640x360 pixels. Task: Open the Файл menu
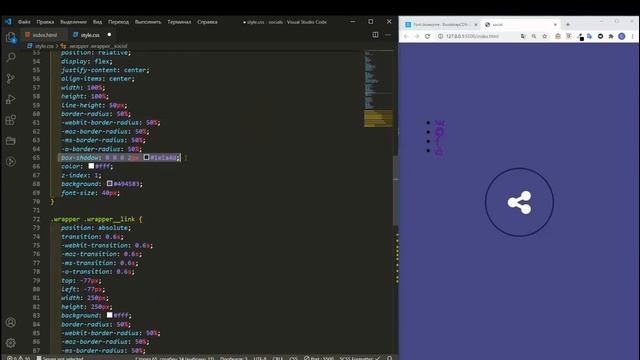point(24,22)
